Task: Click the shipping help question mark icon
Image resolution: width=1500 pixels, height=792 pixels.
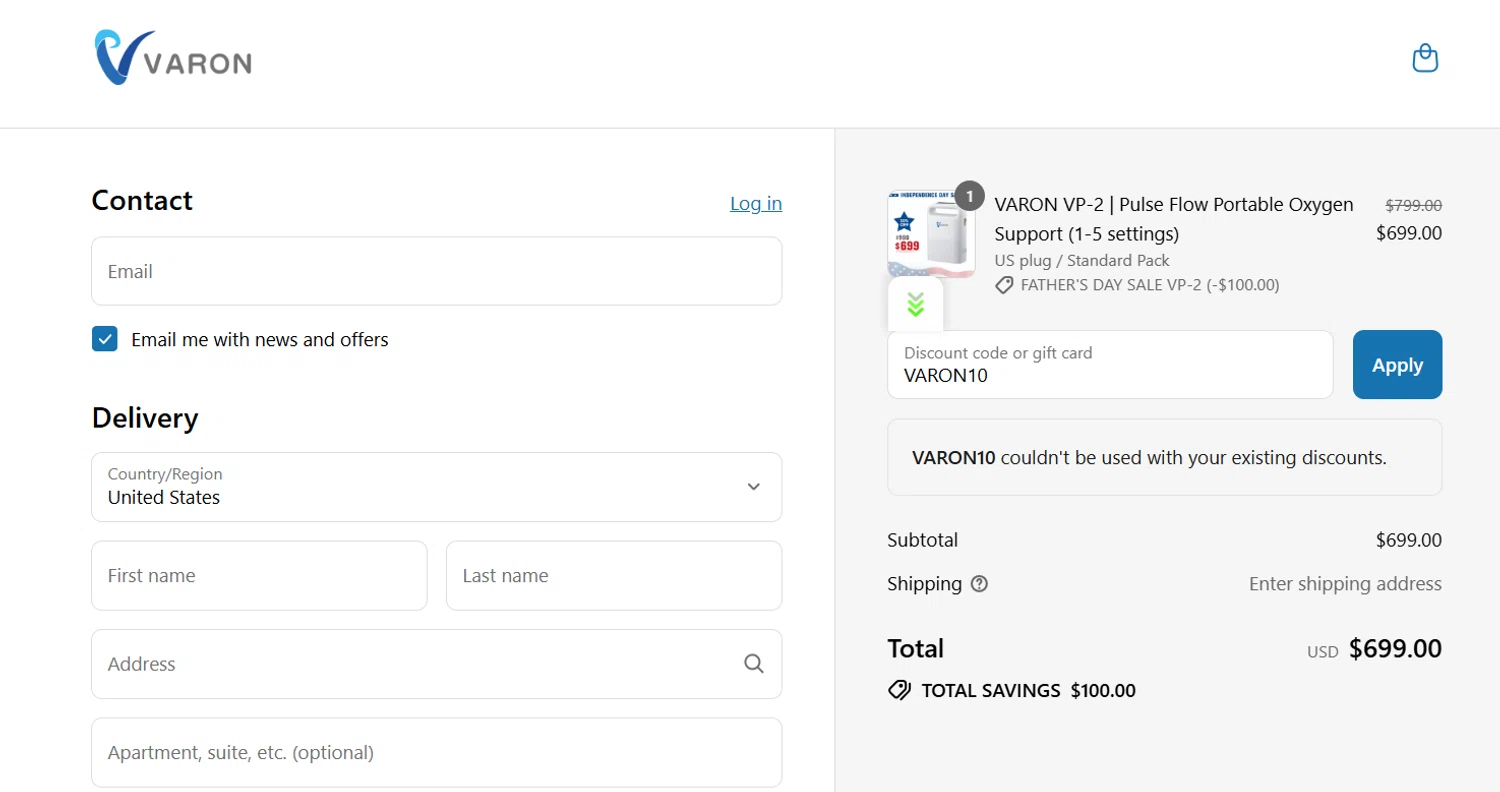Action: point(979,584)
